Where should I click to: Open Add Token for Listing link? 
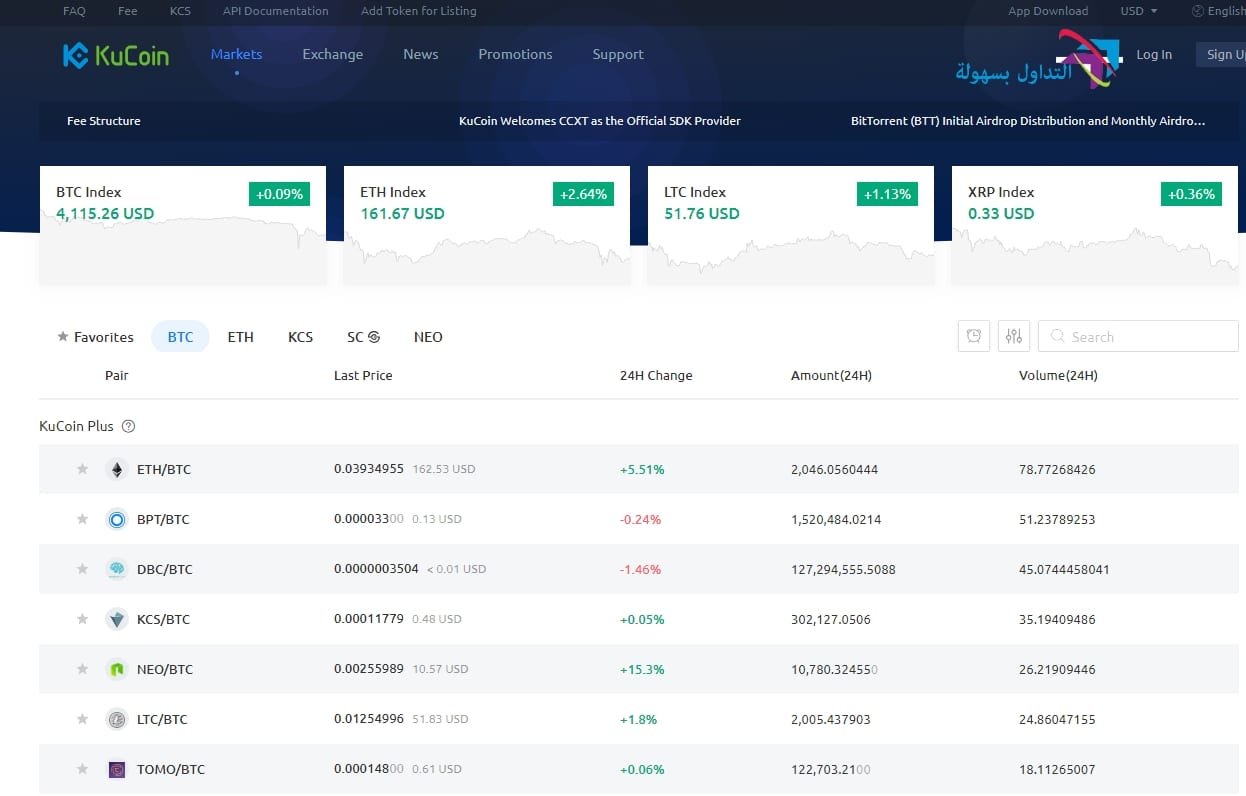418,11
